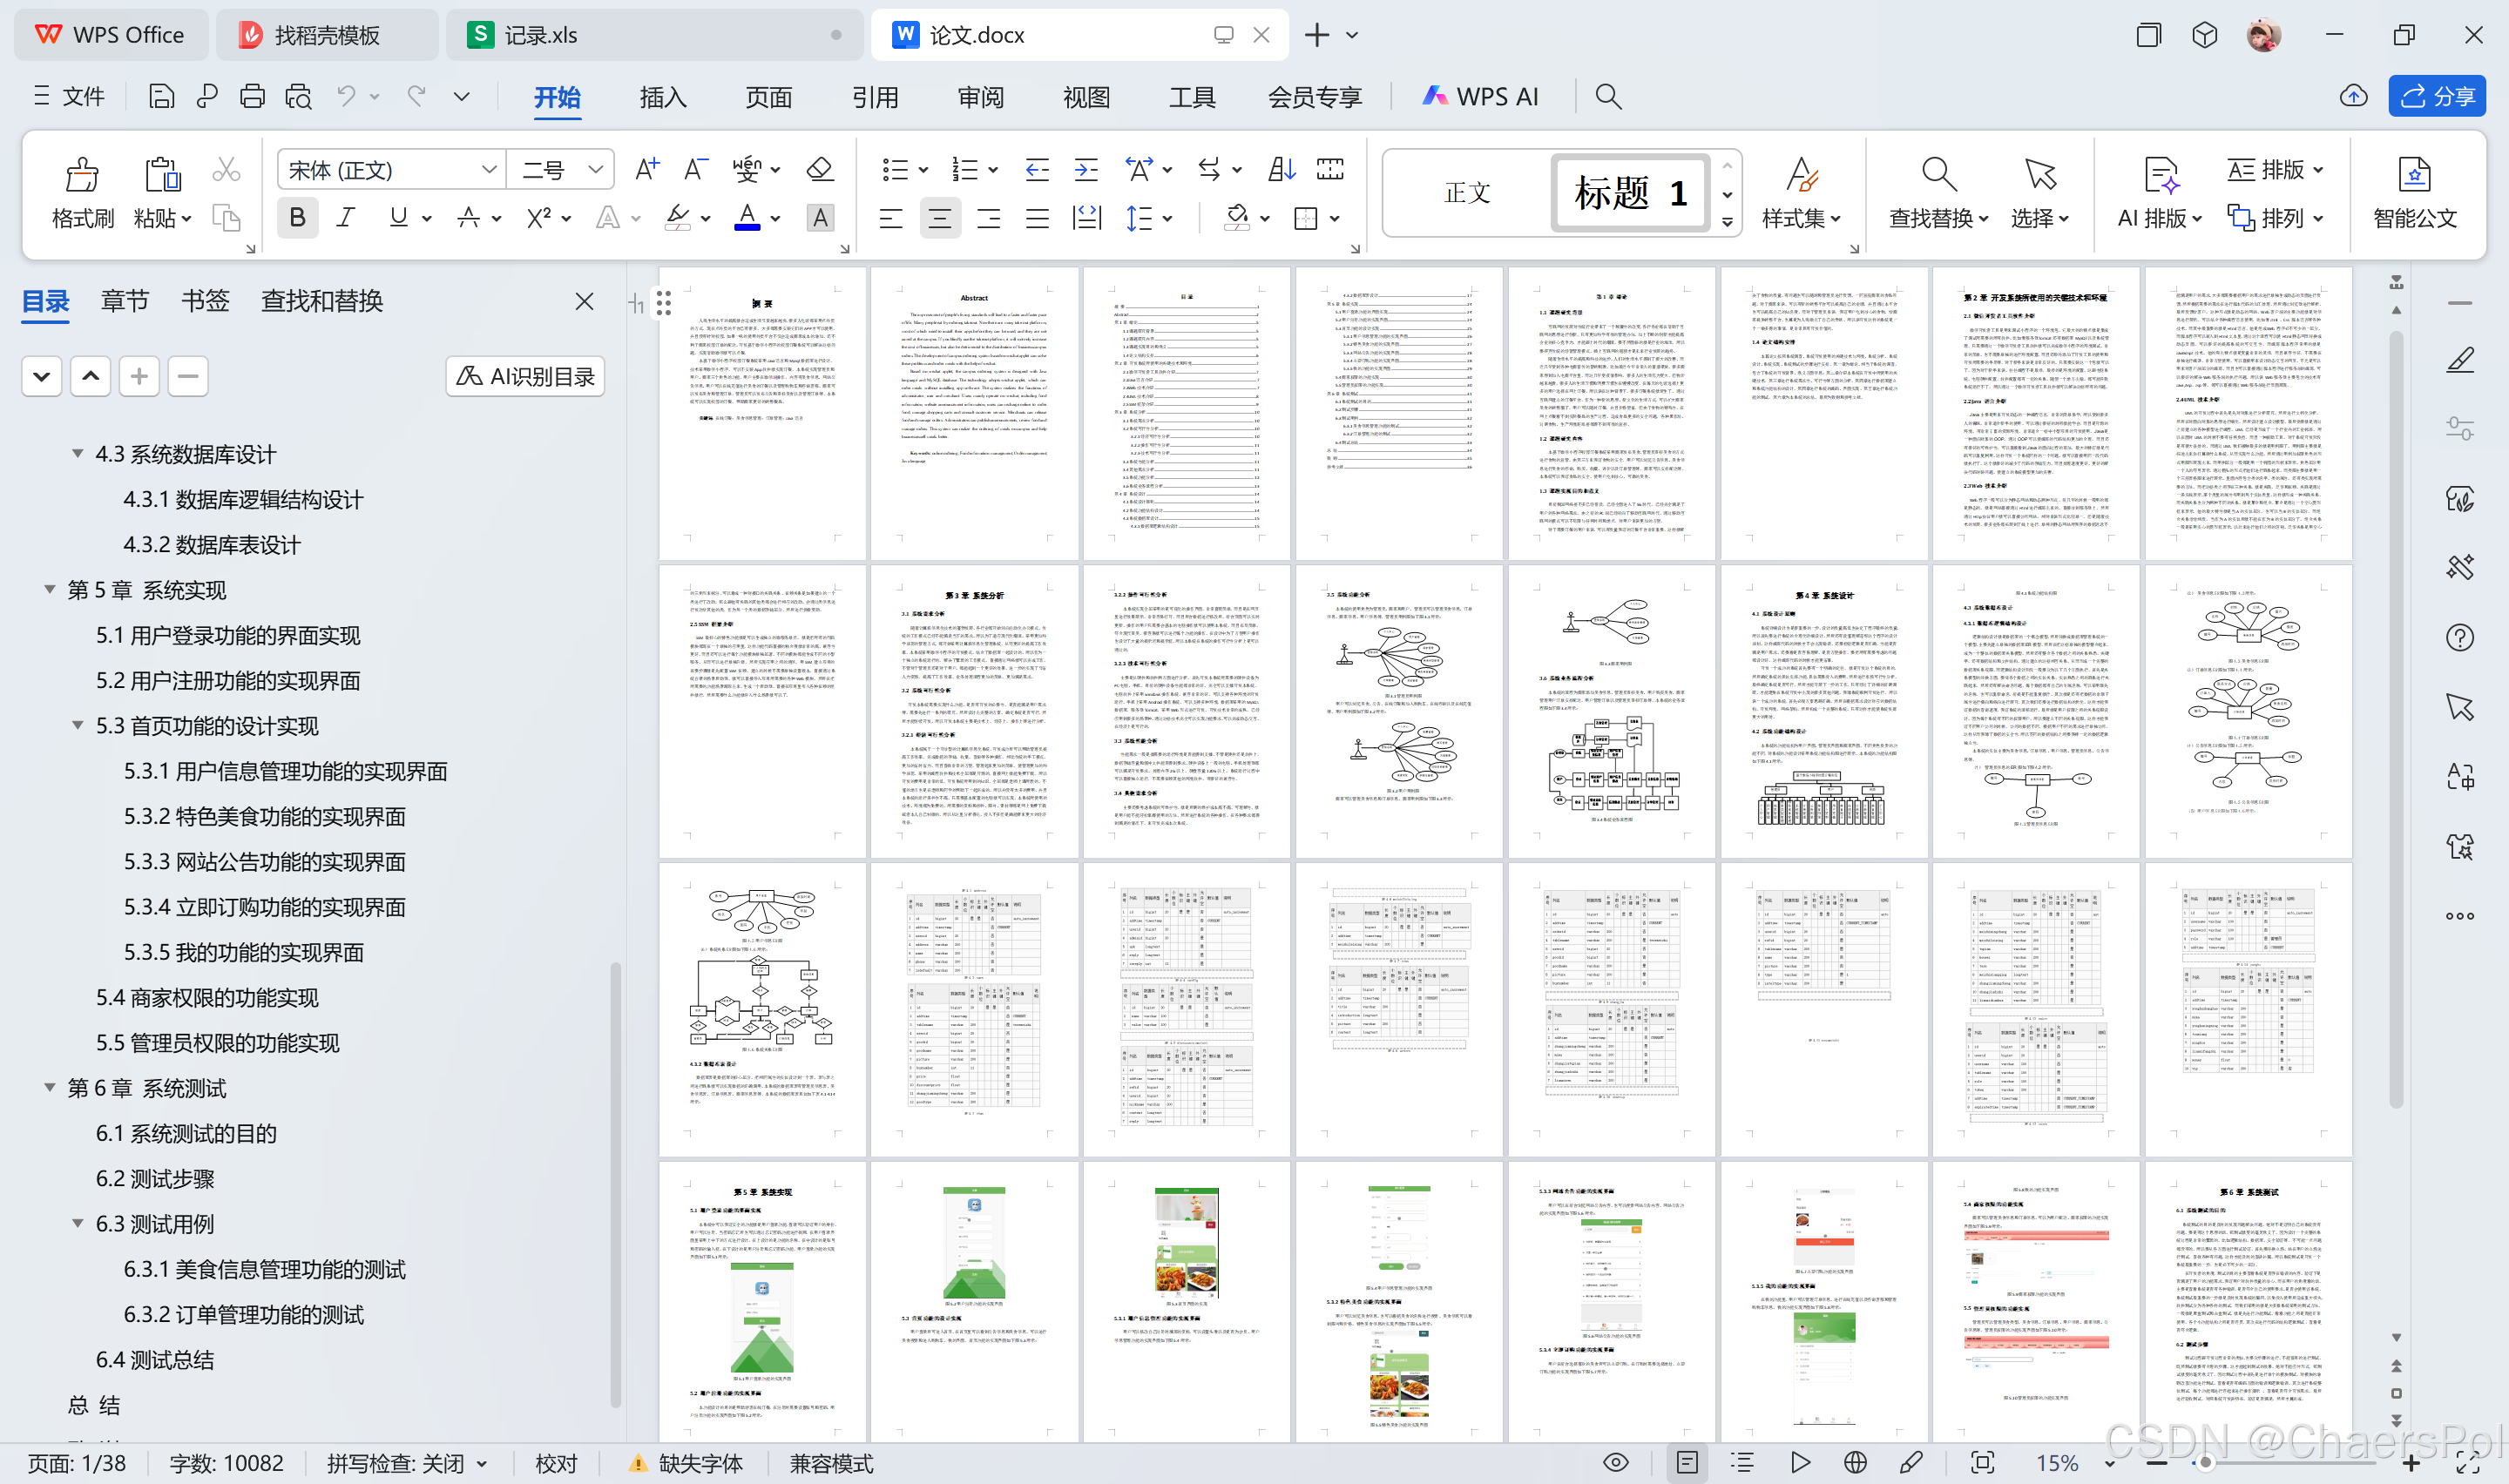Toggle Bold formatting

(297, 218)
